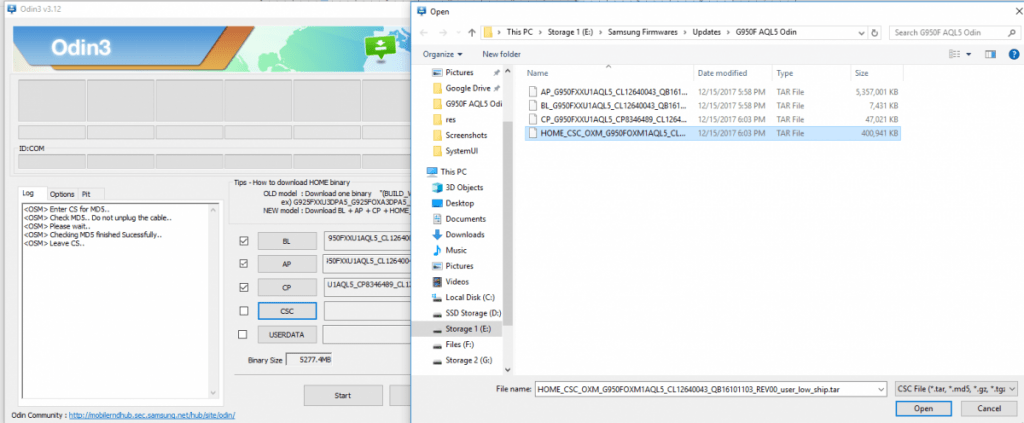This screenshot has width=1024, height=423.
Task: Open the 3D Objects folder
Action: (x=465, y=187)
